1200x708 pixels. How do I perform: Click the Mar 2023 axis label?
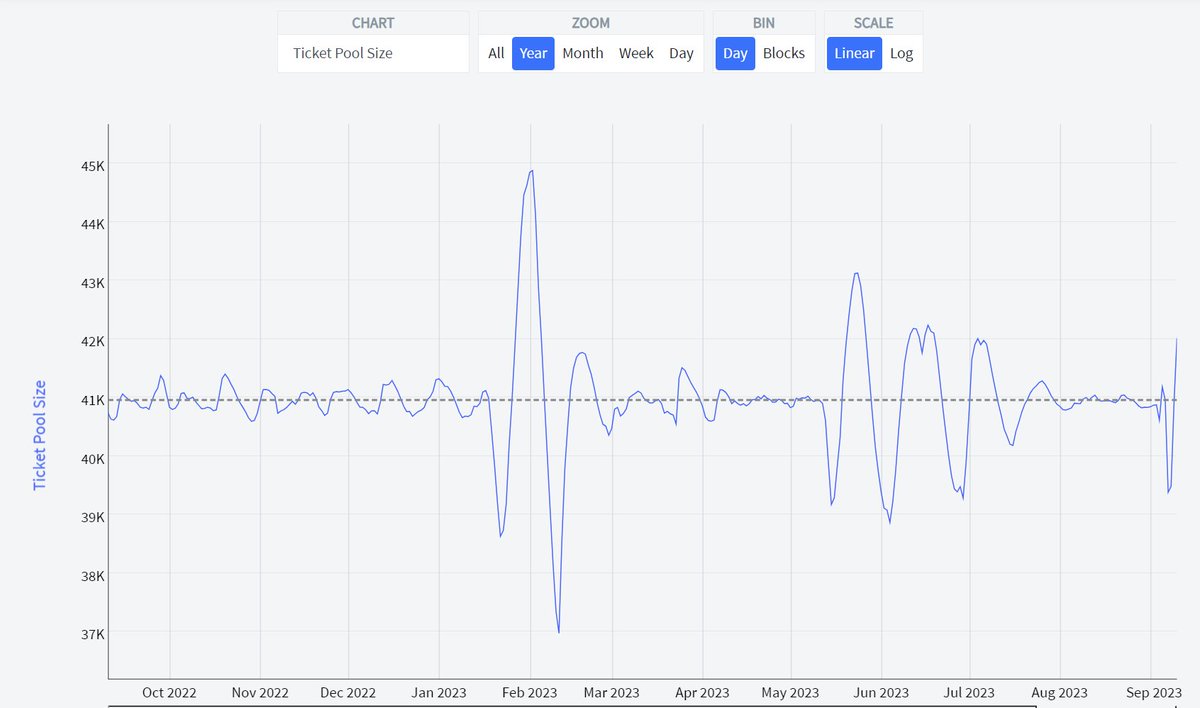(611, 692)
